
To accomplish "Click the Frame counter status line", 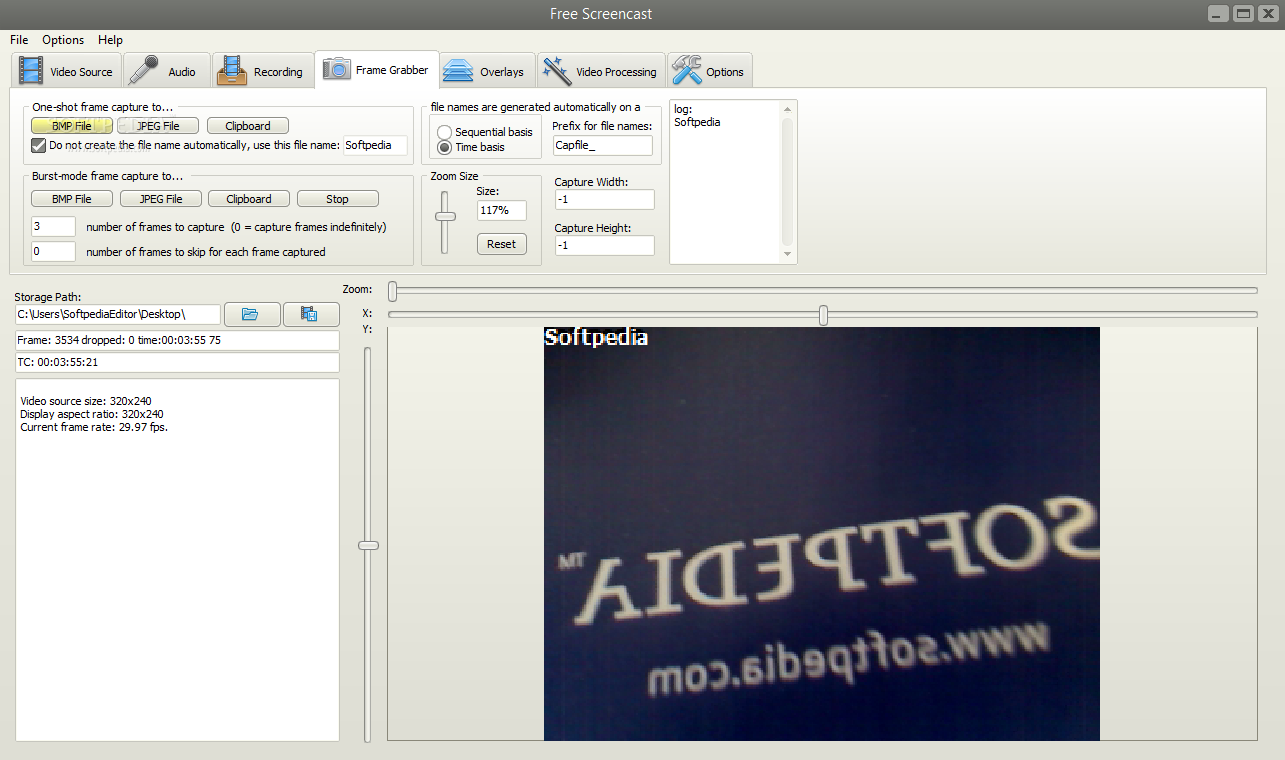I will pyautogui.click(x=177, y=341).
